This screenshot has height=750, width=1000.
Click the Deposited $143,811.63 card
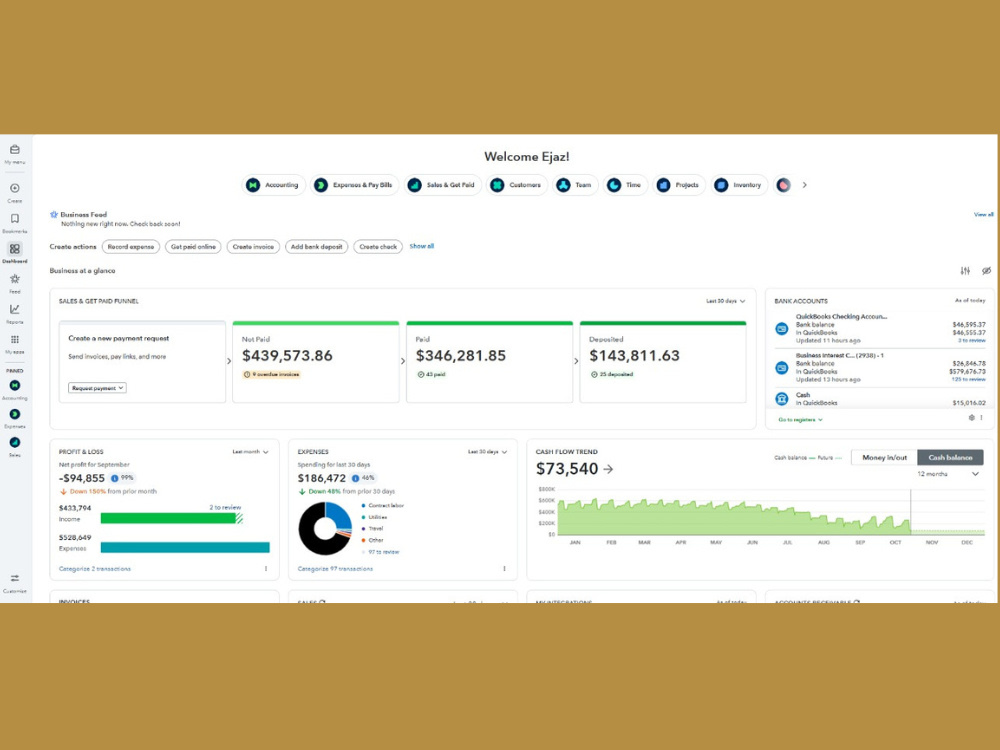[x=663, y=362]
